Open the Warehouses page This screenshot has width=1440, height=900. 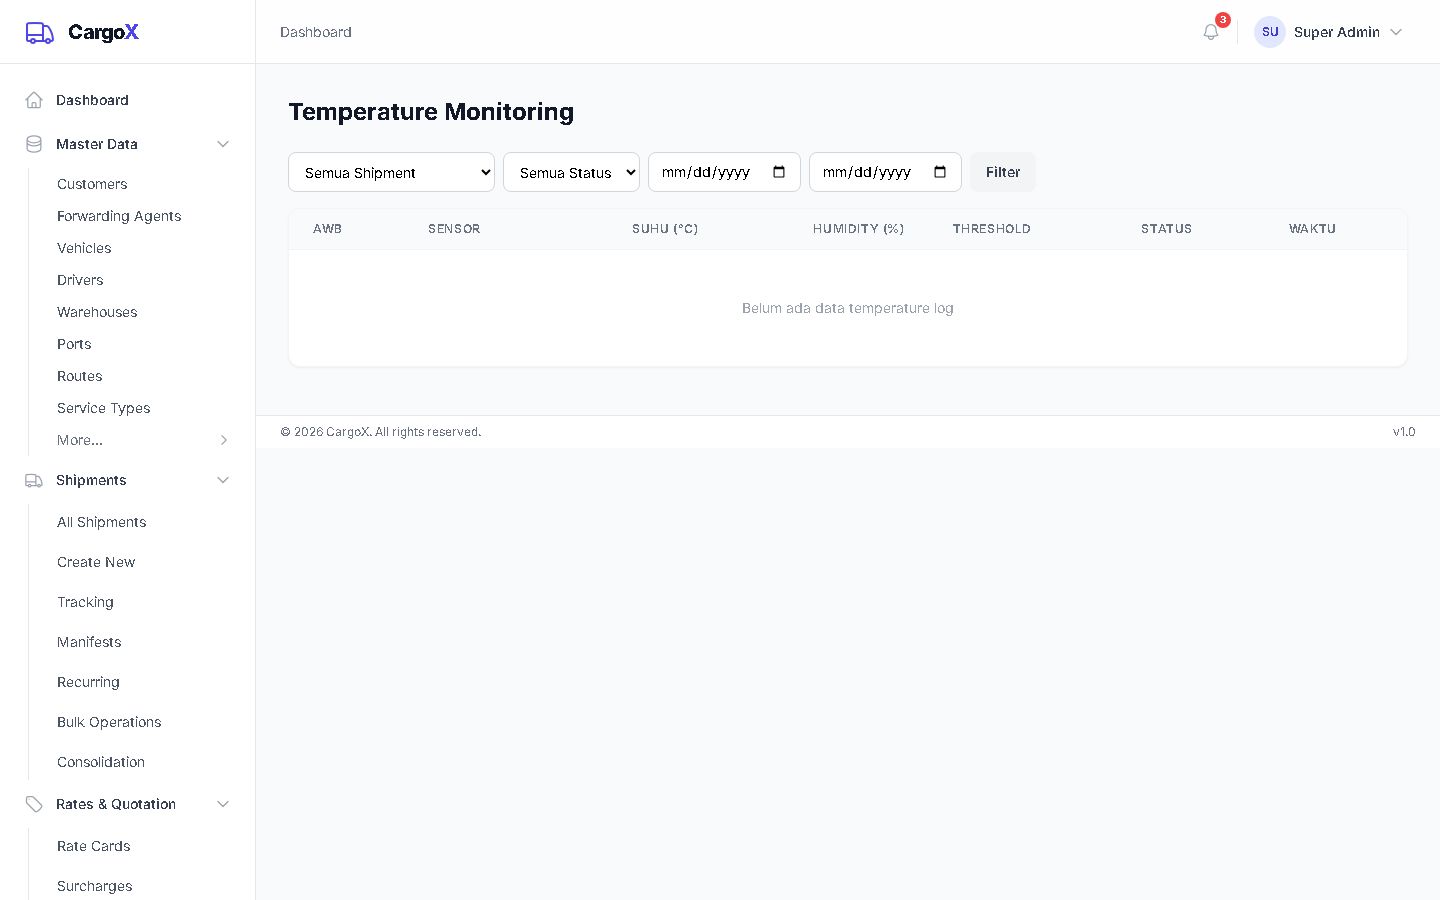pos(97,312)
